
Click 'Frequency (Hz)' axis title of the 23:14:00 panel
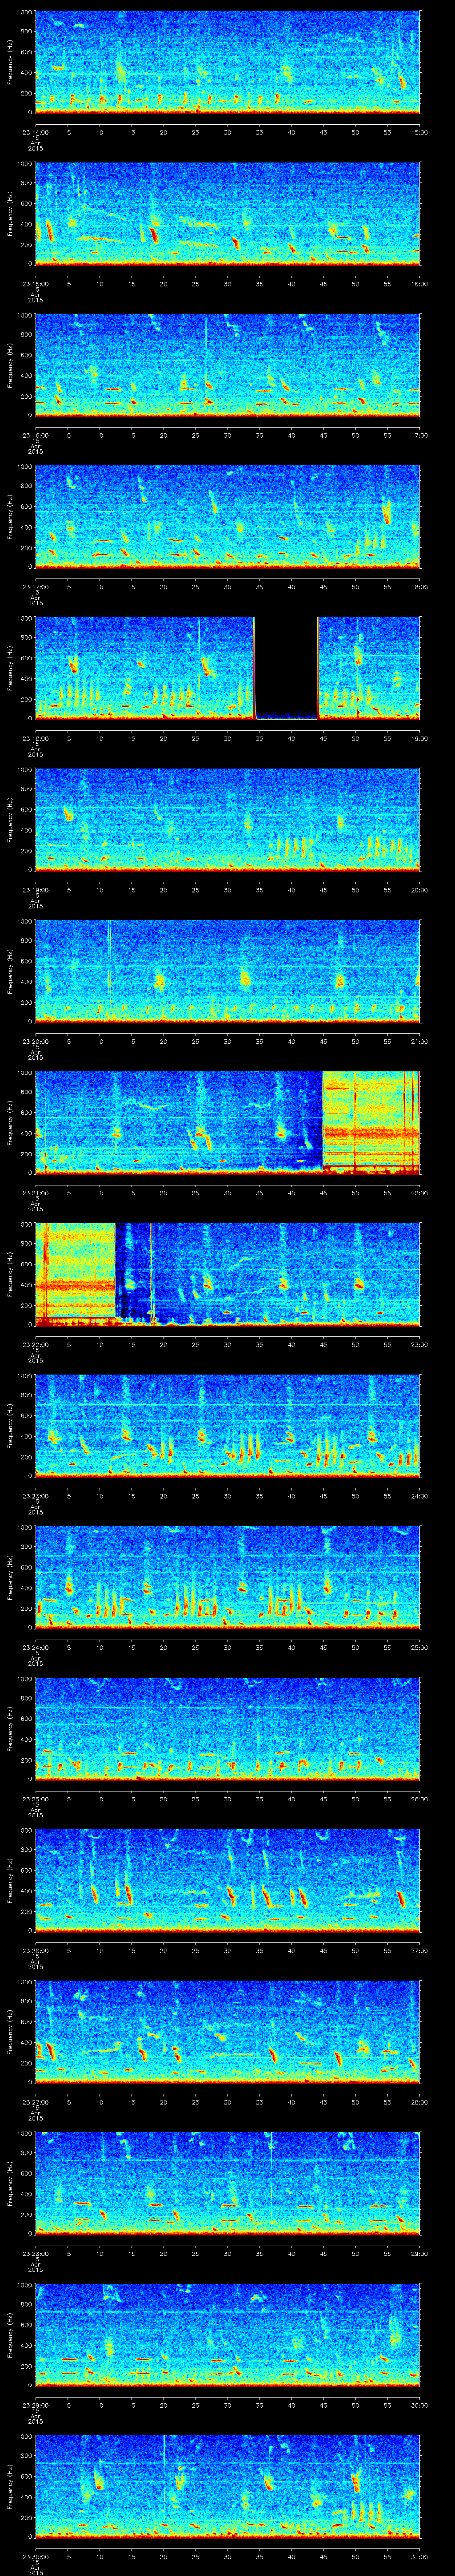(x=10, y=62)
